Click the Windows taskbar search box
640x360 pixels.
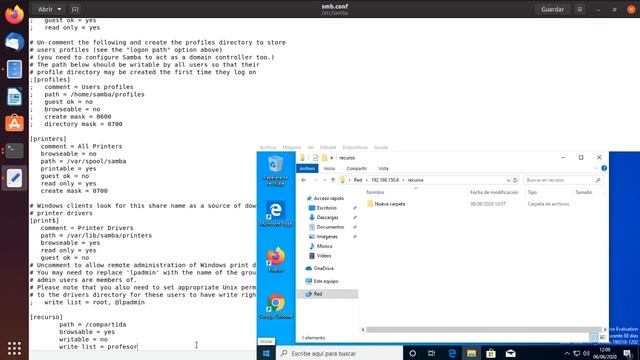tap(340, 353)
